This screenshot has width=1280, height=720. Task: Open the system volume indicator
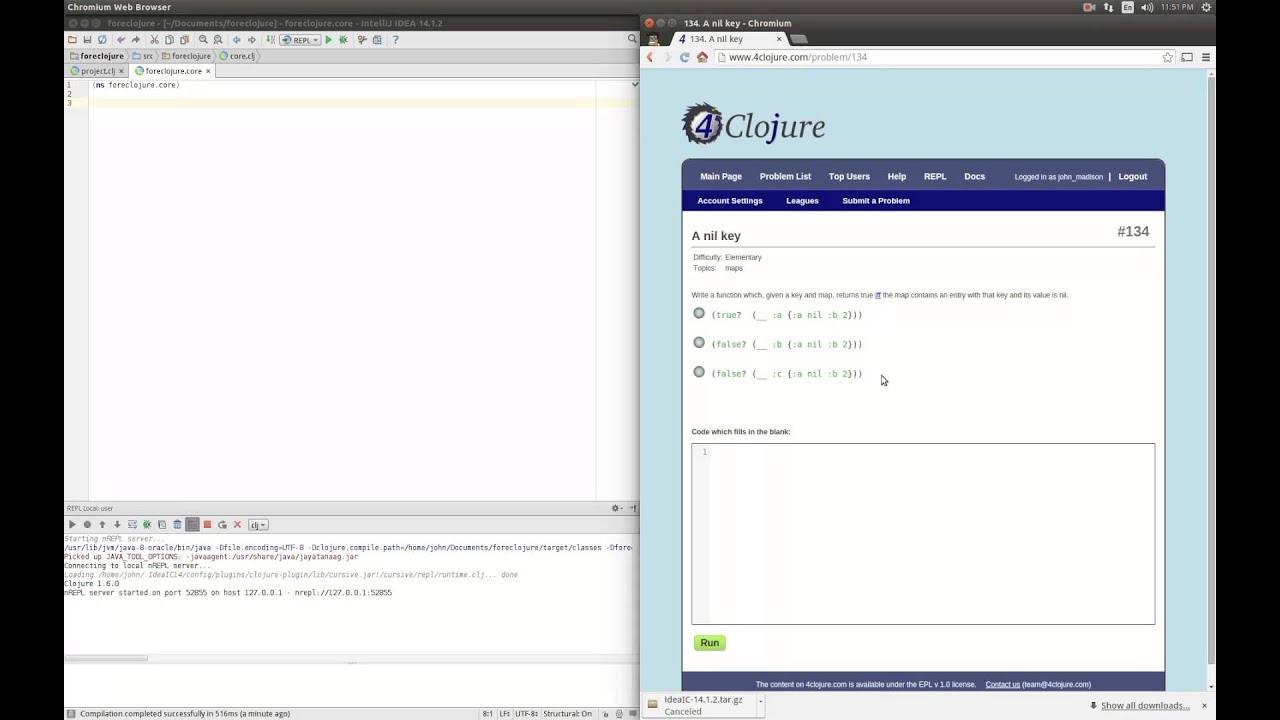click(1146, 7)
